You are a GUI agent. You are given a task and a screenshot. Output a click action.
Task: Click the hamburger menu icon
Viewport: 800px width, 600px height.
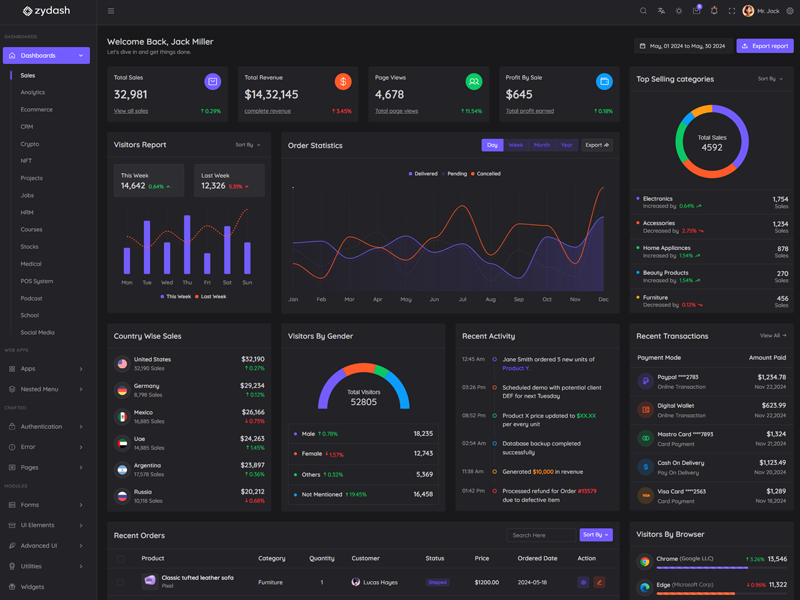(111, 11)
